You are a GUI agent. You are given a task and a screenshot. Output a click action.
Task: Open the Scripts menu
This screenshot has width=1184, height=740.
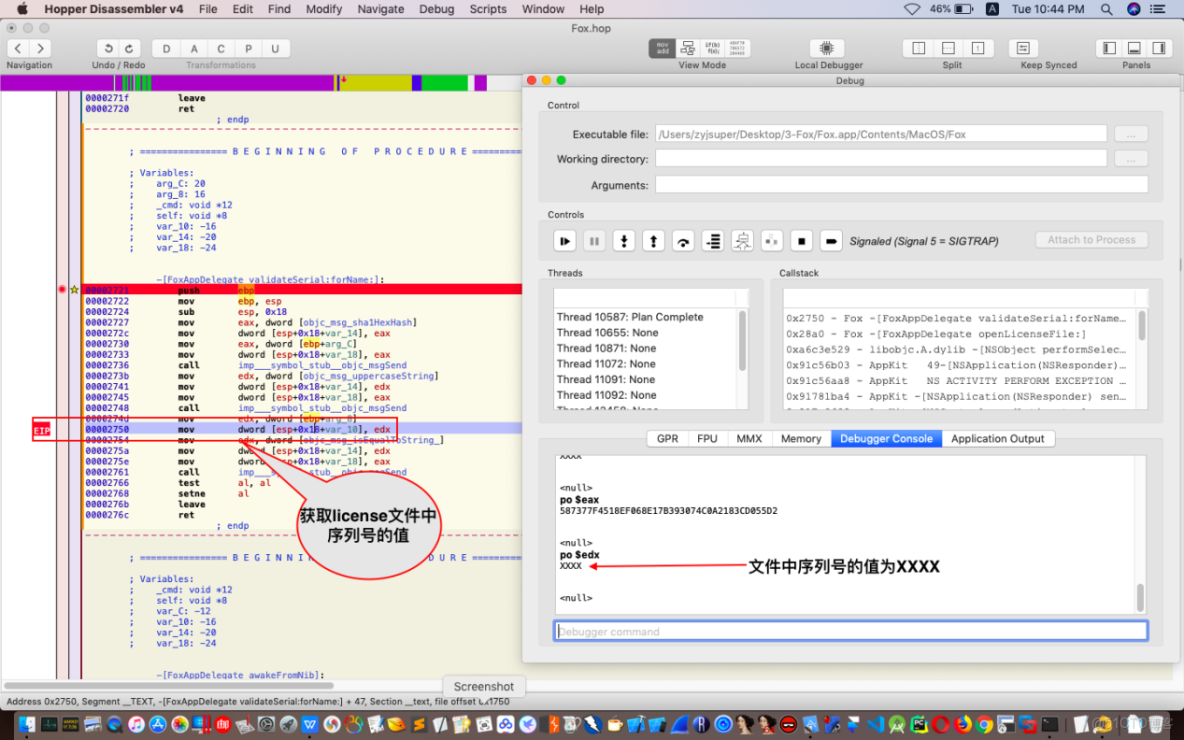click(488, 9)
